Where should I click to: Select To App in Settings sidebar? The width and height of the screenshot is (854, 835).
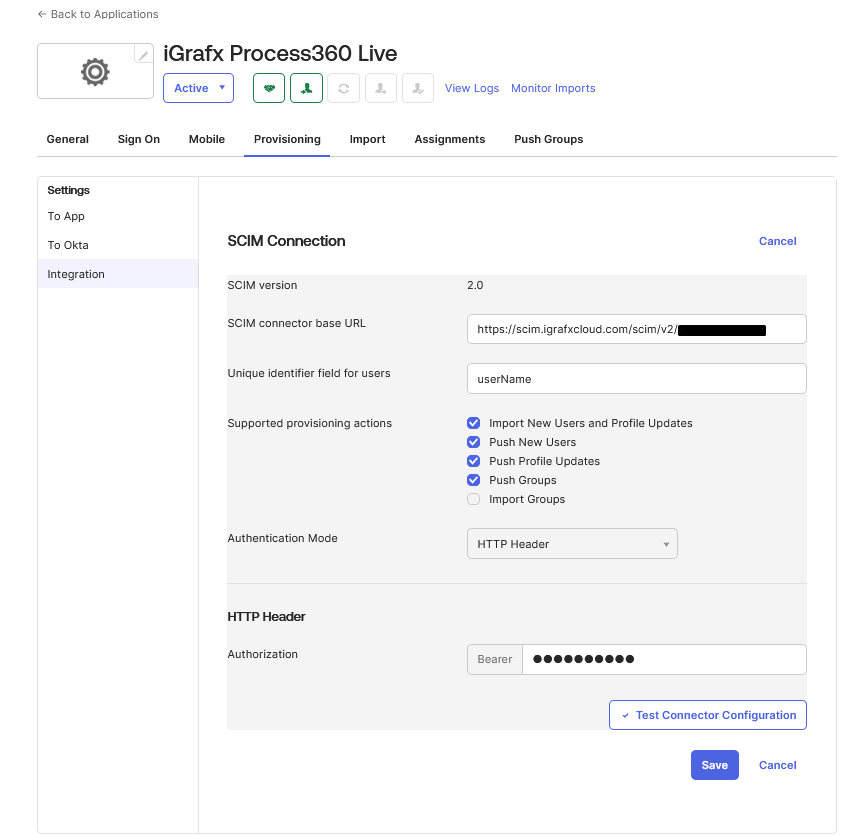tap(66, 216)
